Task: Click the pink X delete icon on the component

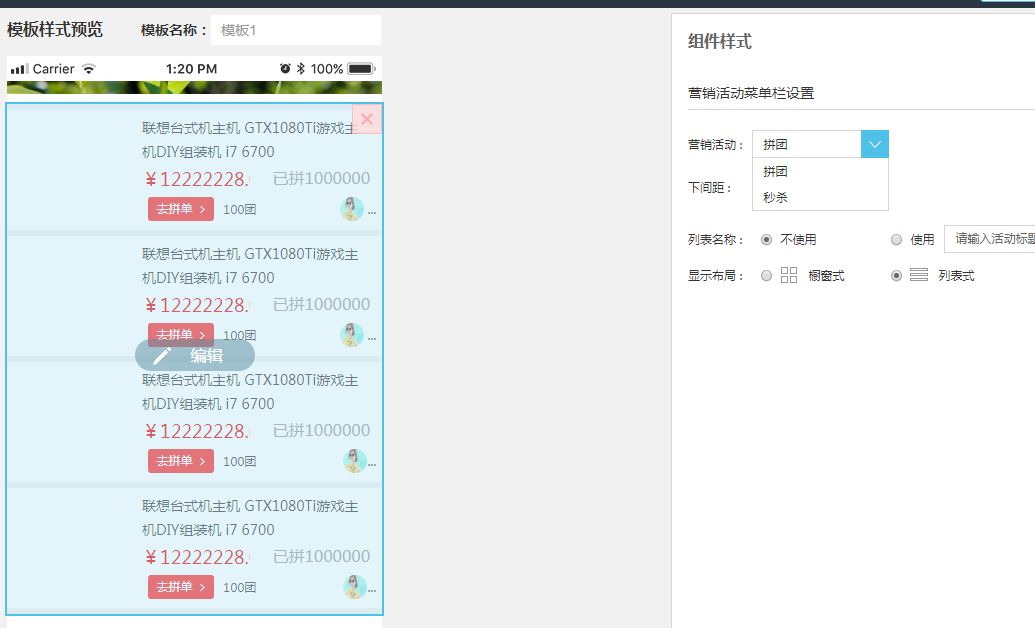Action: tap(367, 119)
